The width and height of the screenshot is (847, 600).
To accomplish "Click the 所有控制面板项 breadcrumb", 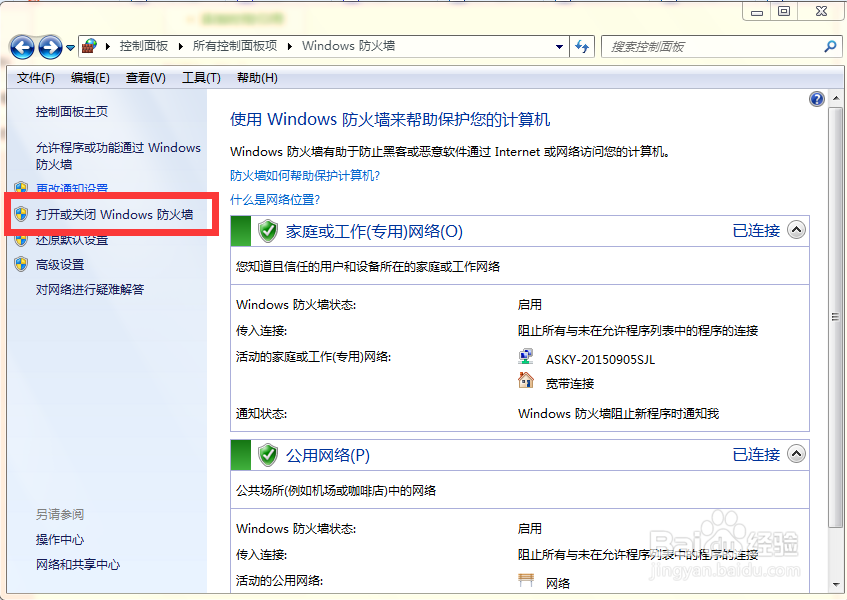I will pos(235,46).
